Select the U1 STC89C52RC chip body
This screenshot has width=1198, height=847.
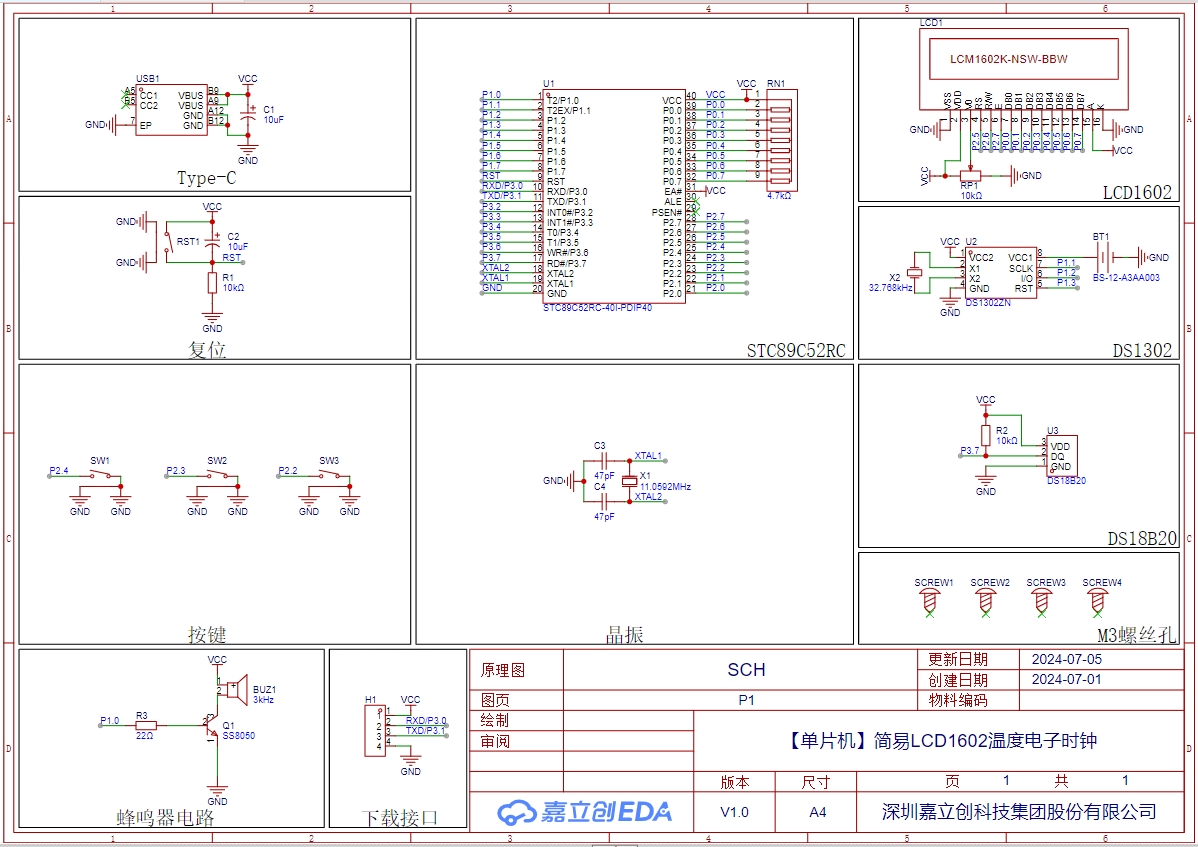[615, 196]
